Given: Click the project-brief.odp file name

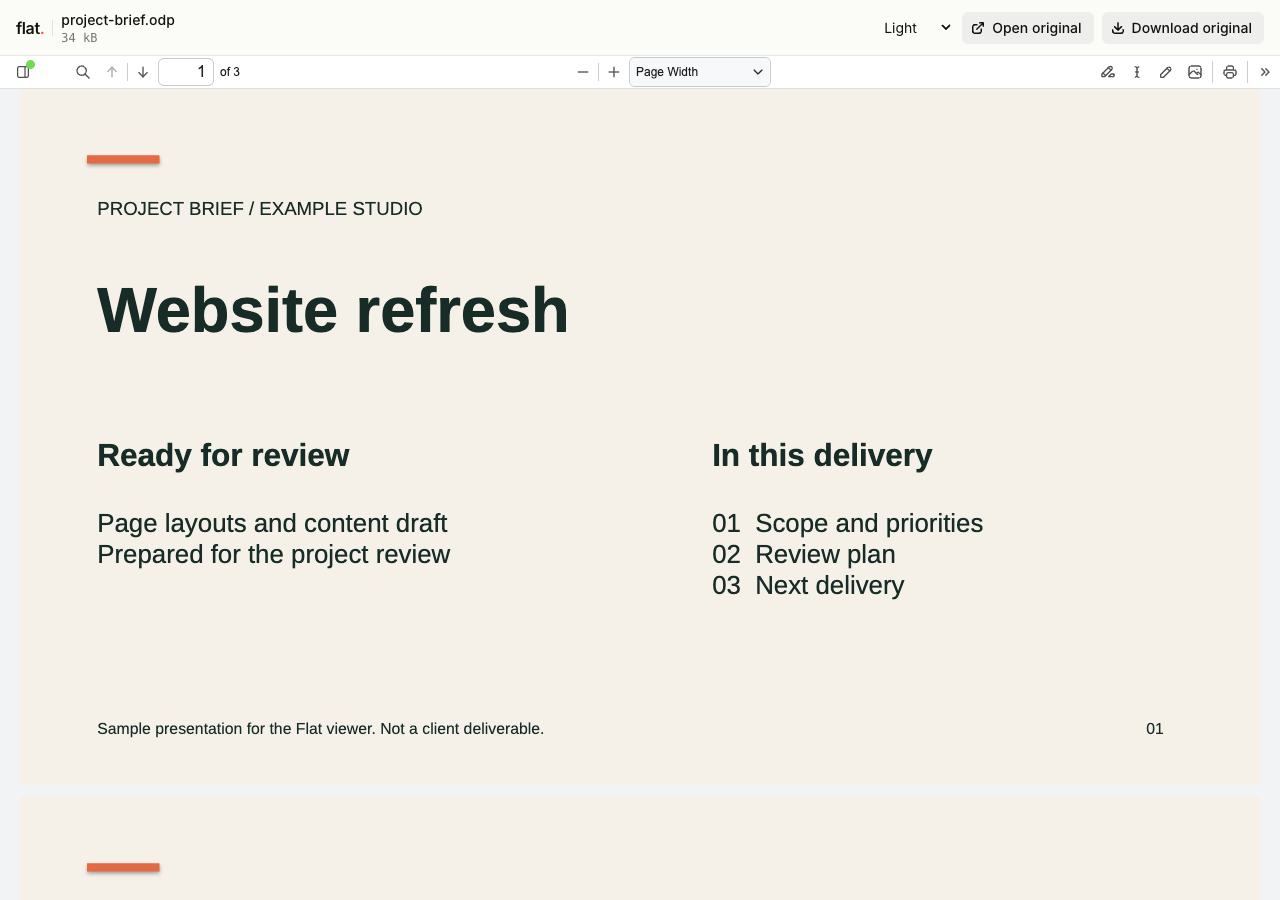Looking at the screenshot, I should [118, 20].
